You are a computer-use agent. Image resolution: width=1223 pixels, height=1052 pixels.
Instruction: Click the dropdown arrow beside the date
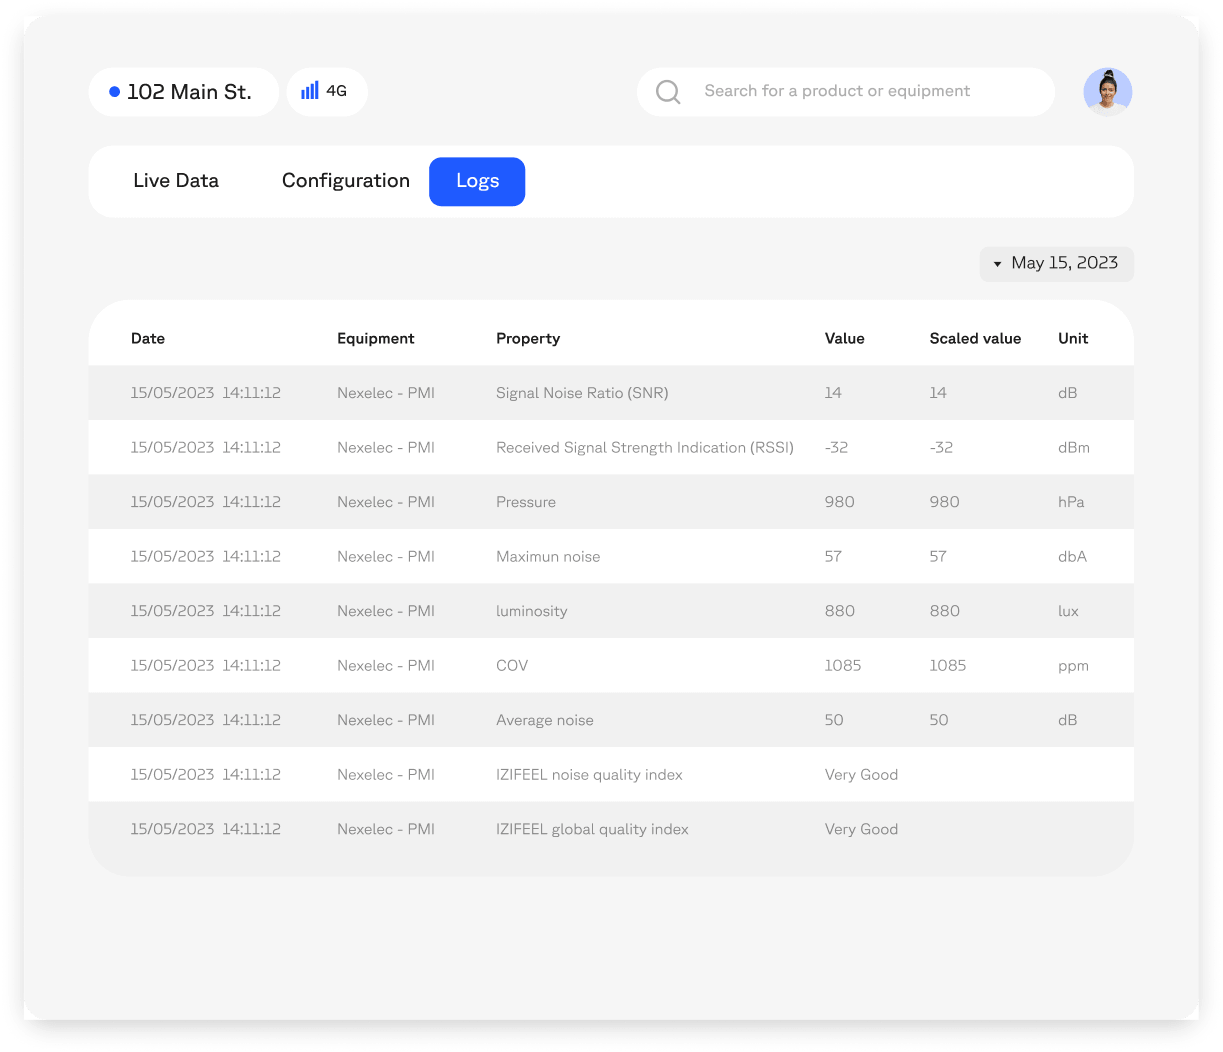tap(997, 264)
